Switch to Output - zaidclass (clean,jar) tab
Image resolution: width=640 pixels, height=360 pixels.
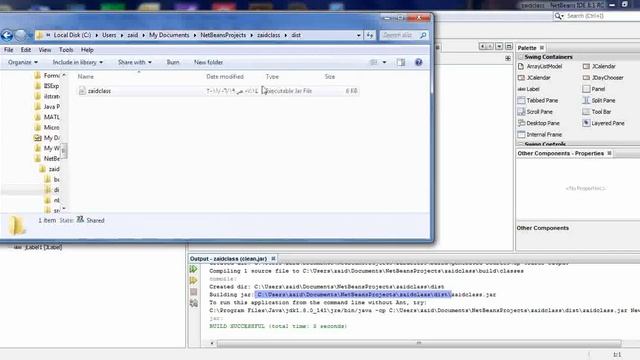click(x=228, y=259)
